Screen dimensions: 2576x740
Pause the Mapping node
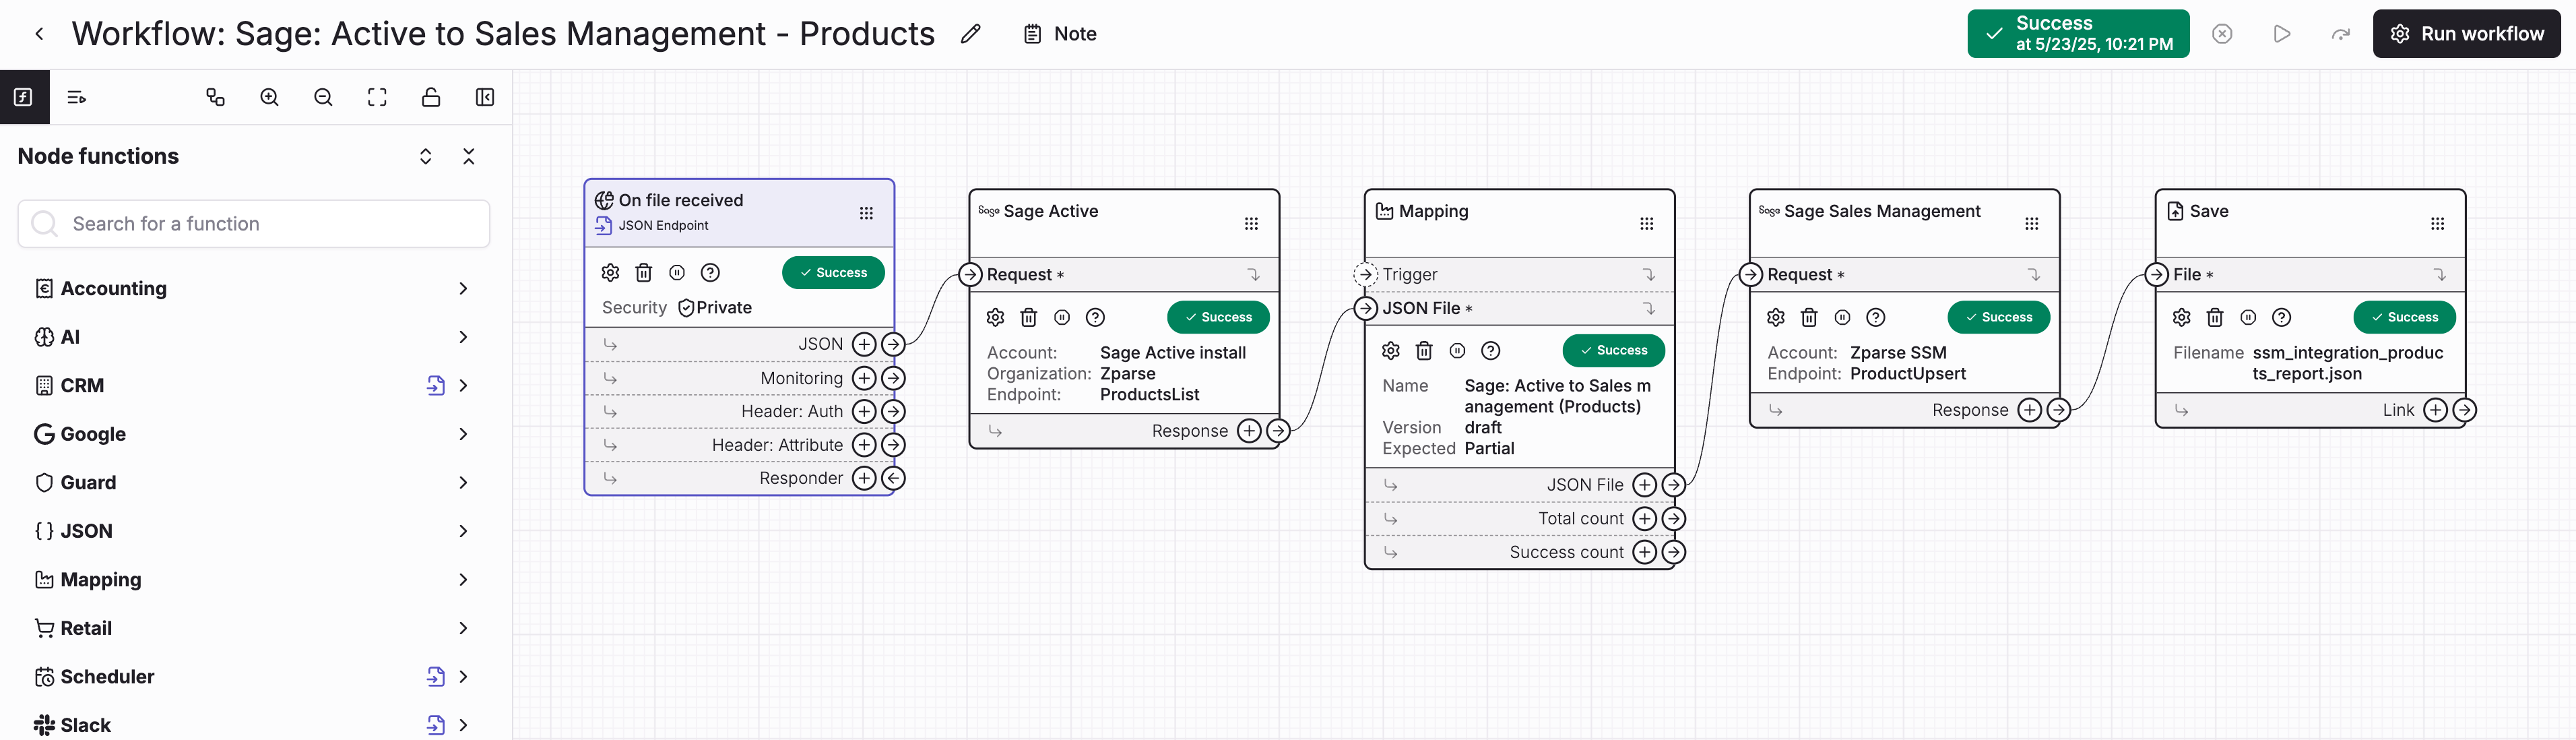tap(1458, 350)
